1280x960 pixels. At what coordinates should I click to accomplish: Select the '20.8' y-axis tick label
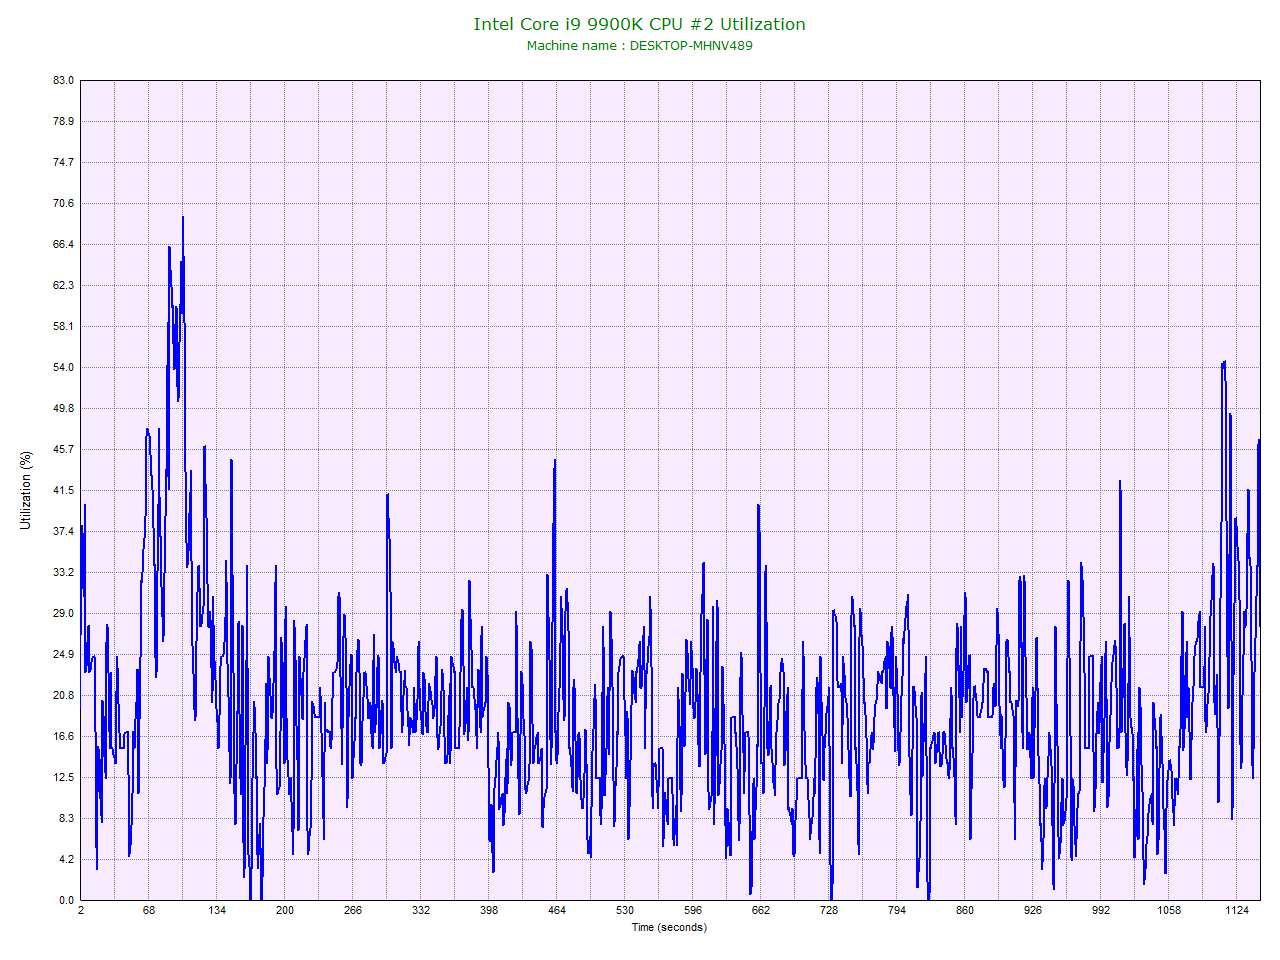tap(64, 696)
